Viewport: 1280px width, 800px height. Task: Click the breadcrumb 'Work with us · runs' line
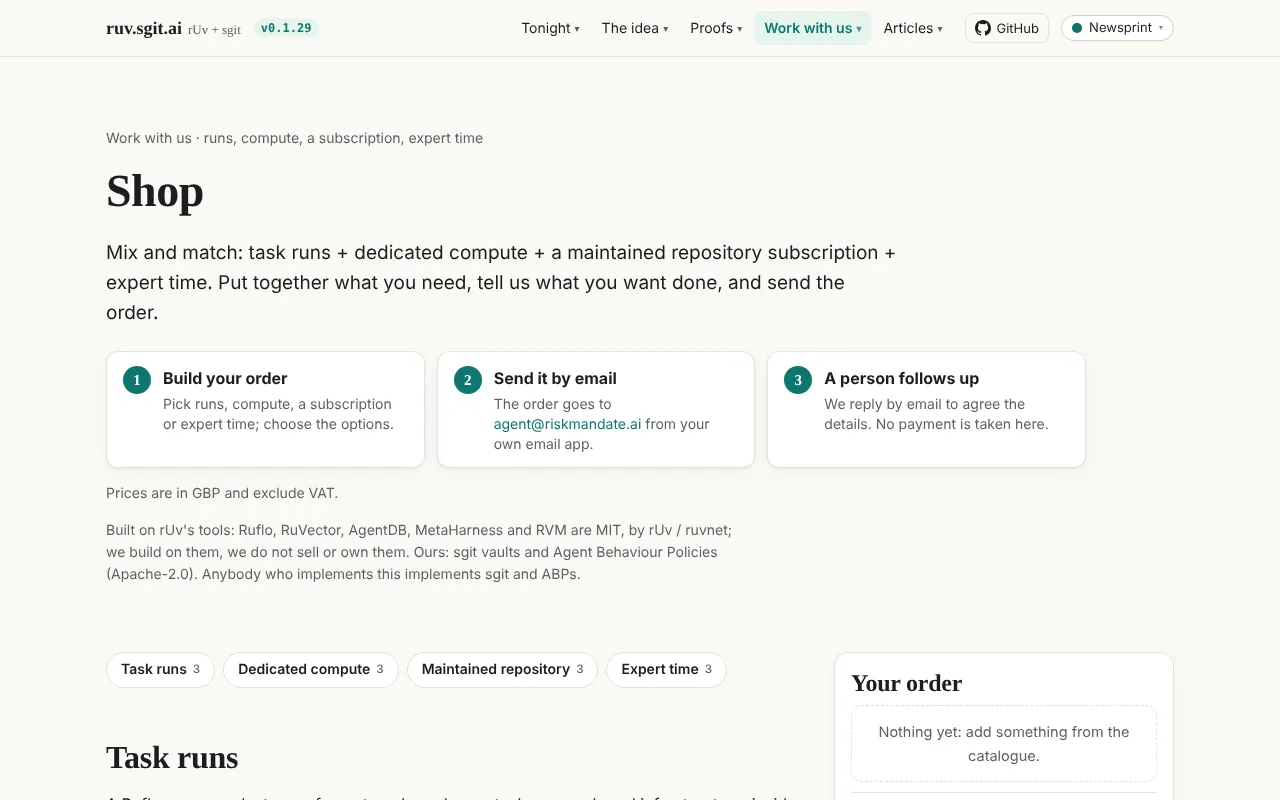click(x=294, y=138)
